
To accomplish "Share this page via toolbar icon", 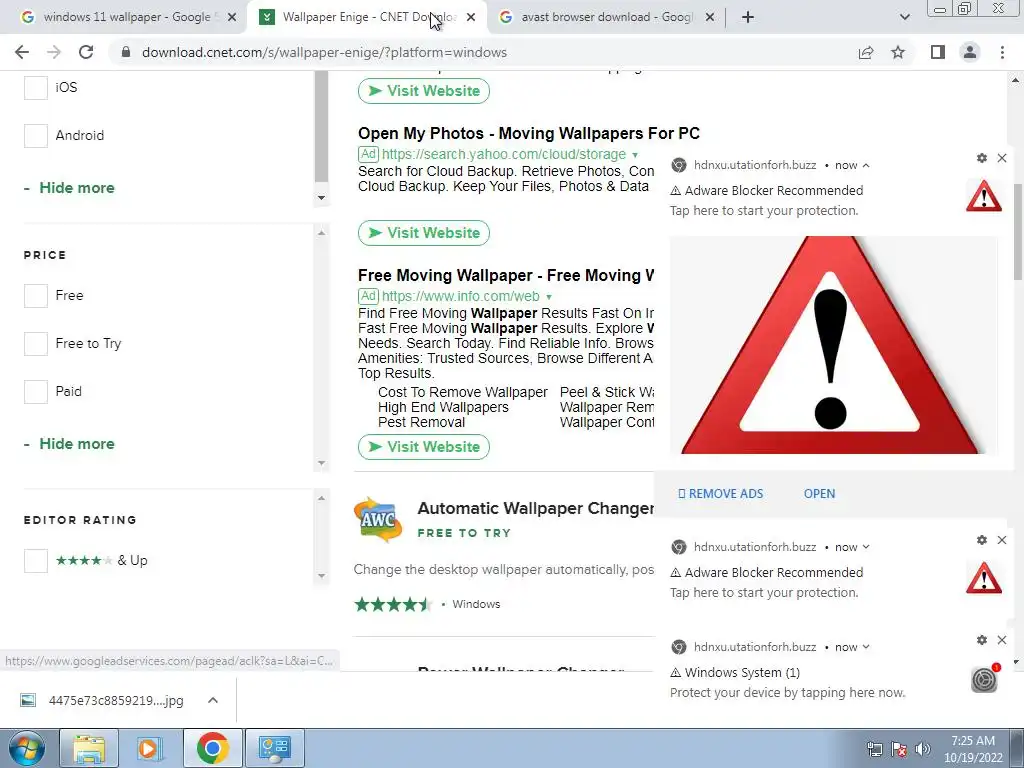I will point(866,52).
